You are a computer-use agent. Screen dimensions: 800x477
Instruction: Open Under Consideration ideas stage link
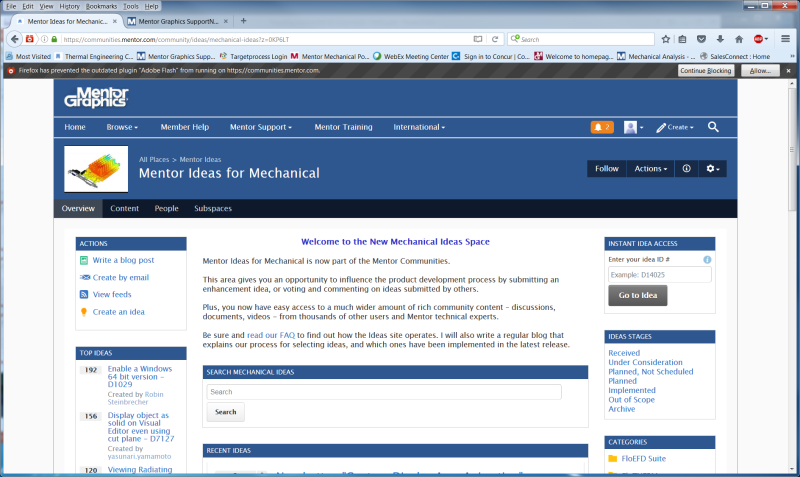[x=645, y=362]
